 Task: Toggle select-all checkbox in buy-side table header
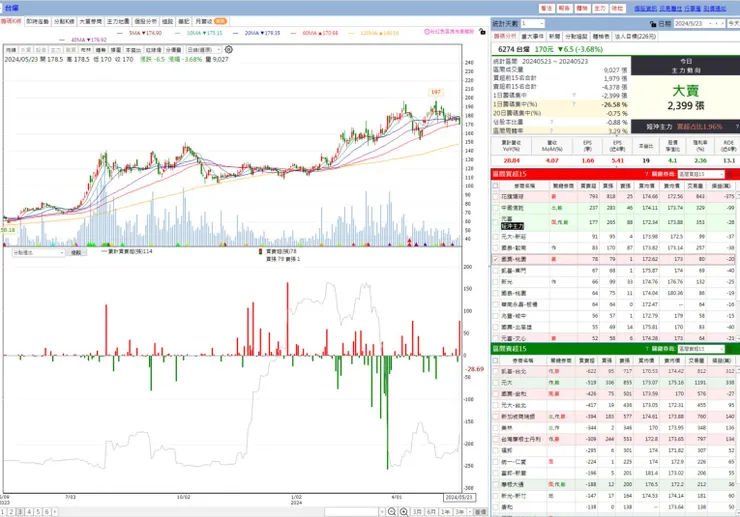click(495, 186)
